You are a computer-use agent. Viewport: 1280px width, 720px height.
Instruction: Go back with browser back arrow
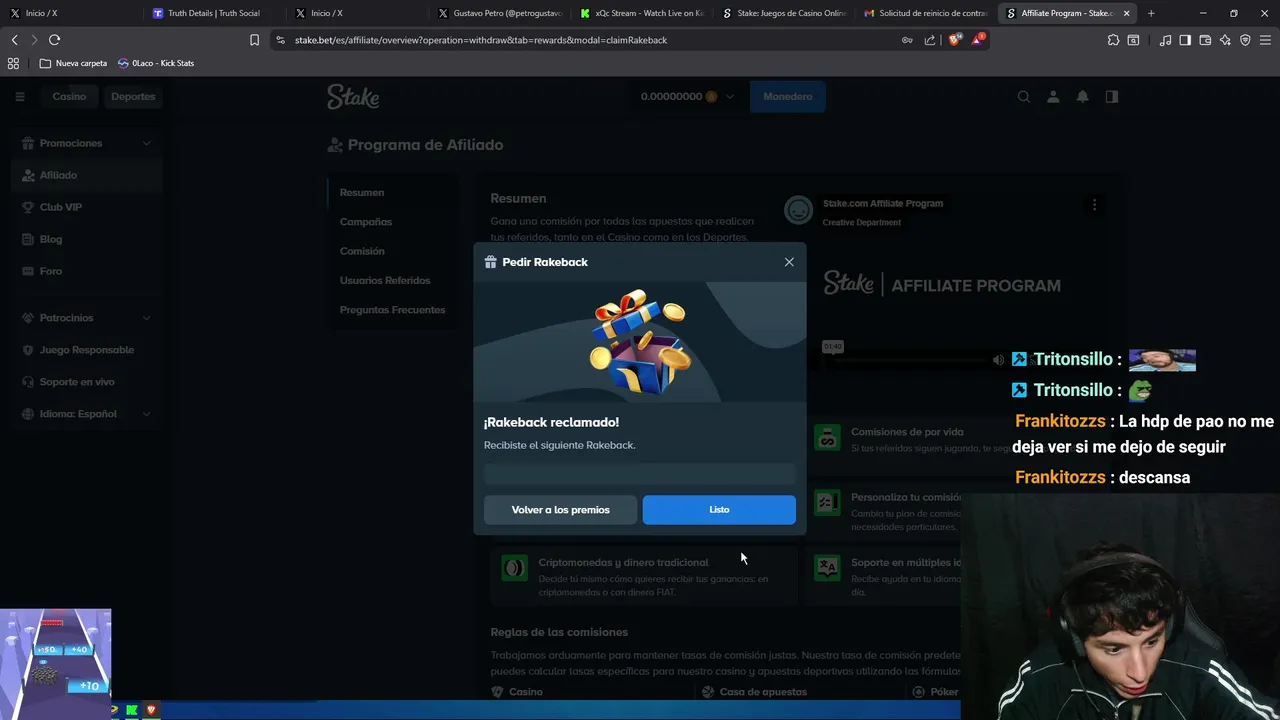click(14, 40)
